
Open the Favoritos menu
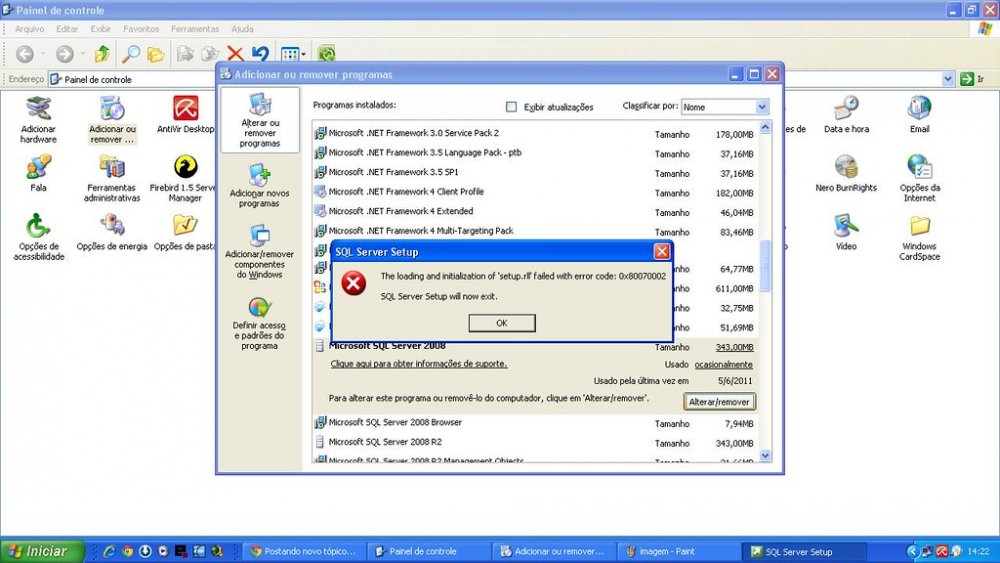141,29
